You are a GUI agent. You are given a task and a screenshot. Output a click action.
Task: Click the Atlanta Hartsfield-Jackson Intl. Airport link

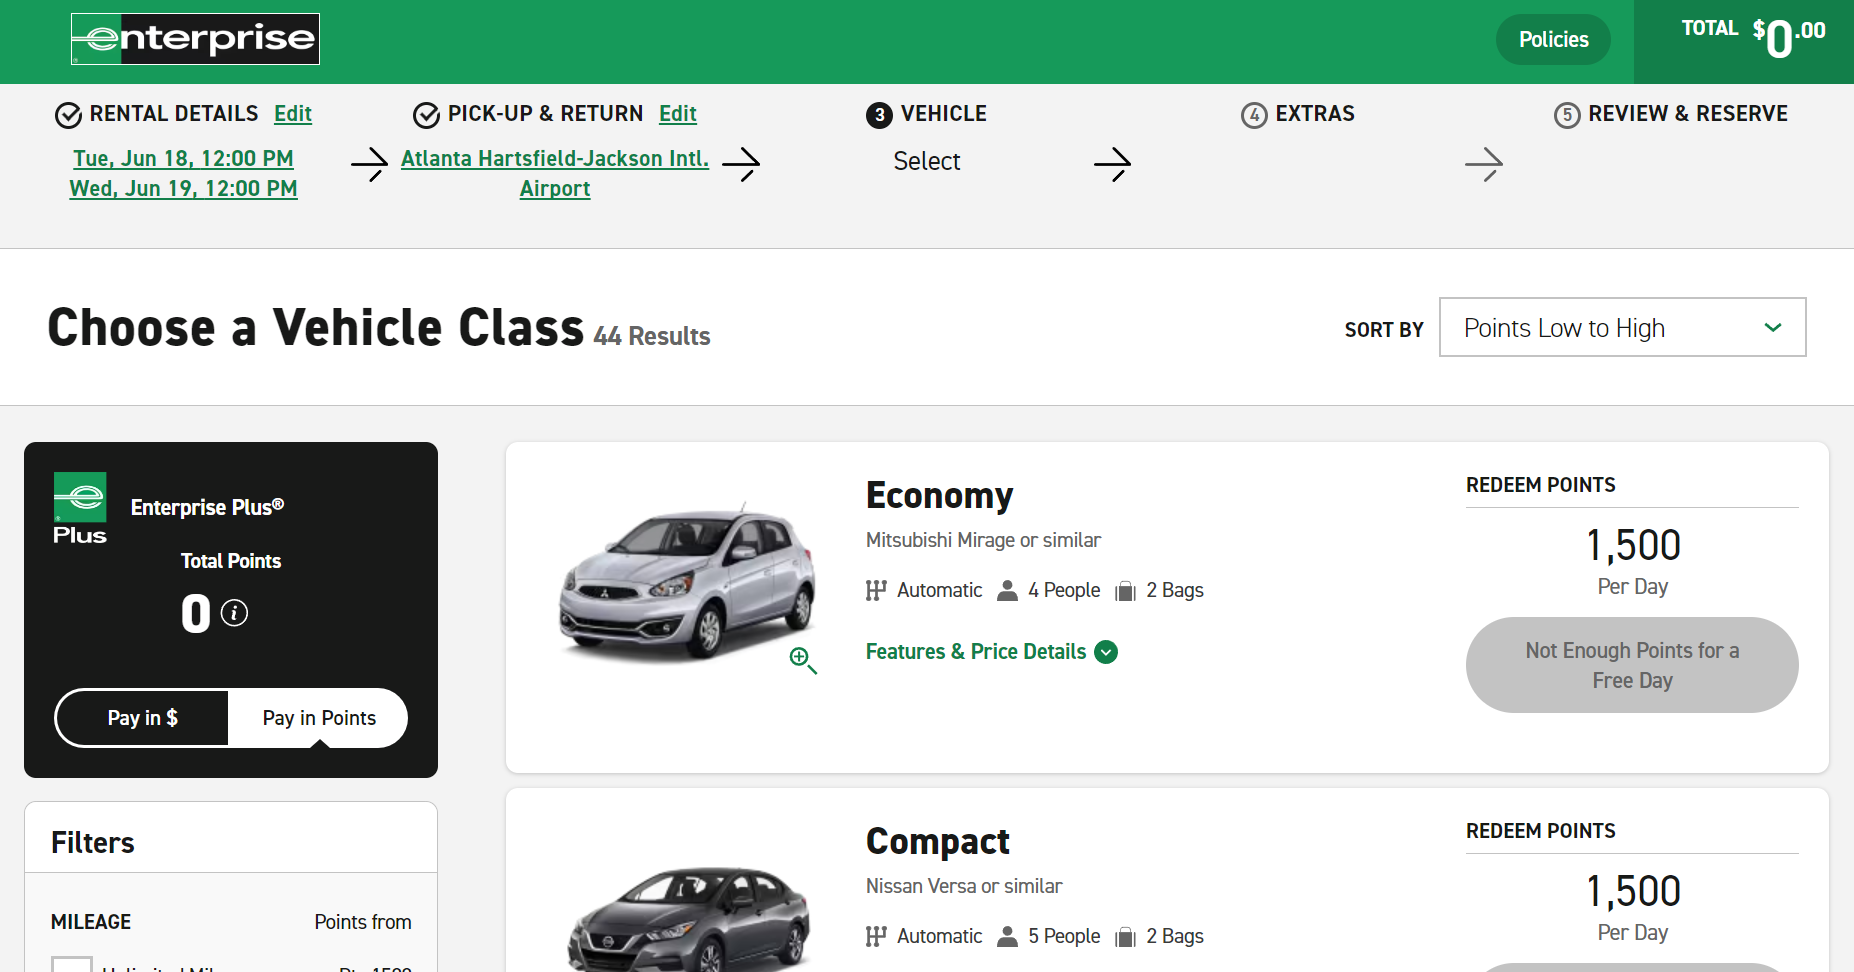coord(555,173)
